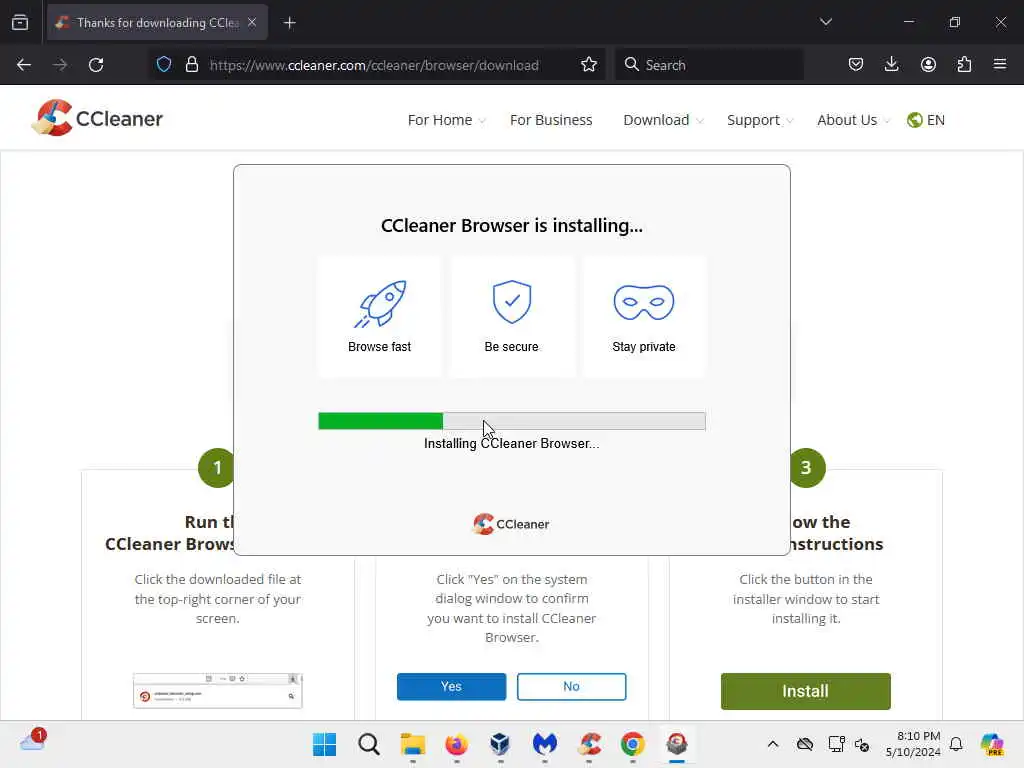Click the CCleaner logo in header
Screen dimensions: 1024x768
pyautogui.click(x=97, y=118)
